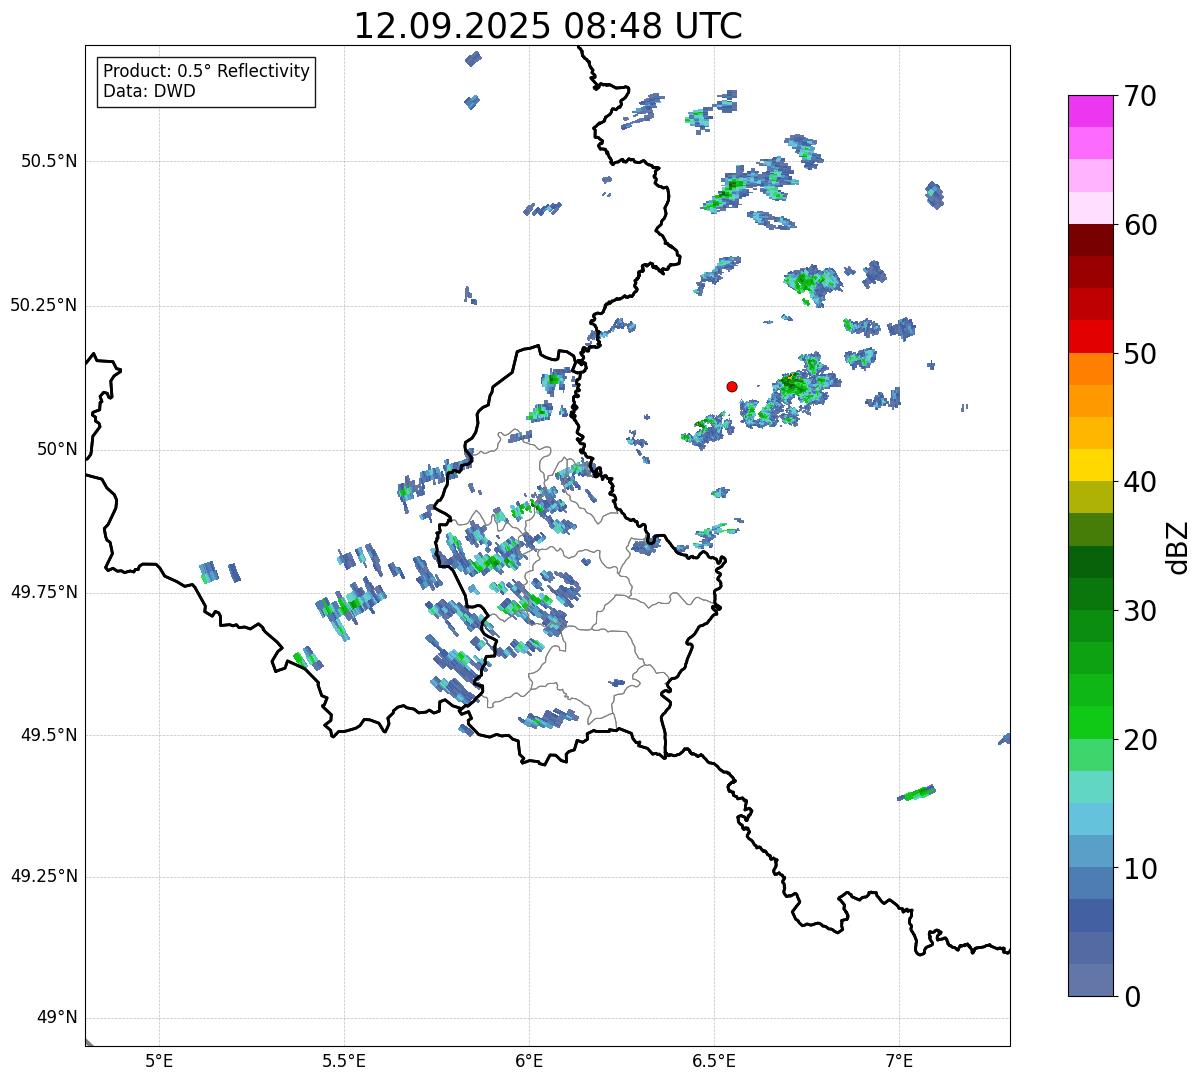Click the 6.5°E longitude label
Viewport: 1202px width, 1081px height.
tap(714, 1060)
